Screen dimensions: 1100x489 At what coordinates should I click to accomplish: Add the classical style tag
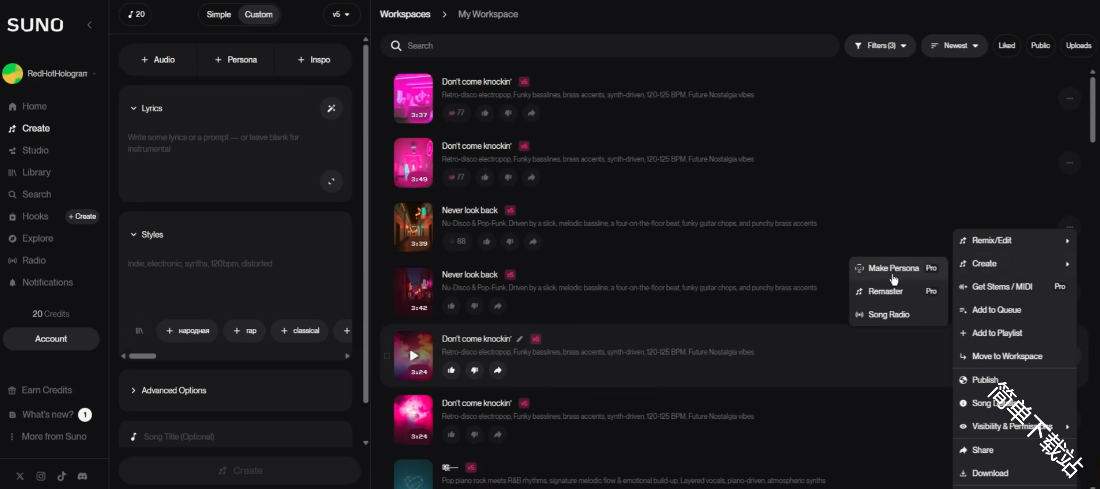pyautogui.click(x=299, y=331)
